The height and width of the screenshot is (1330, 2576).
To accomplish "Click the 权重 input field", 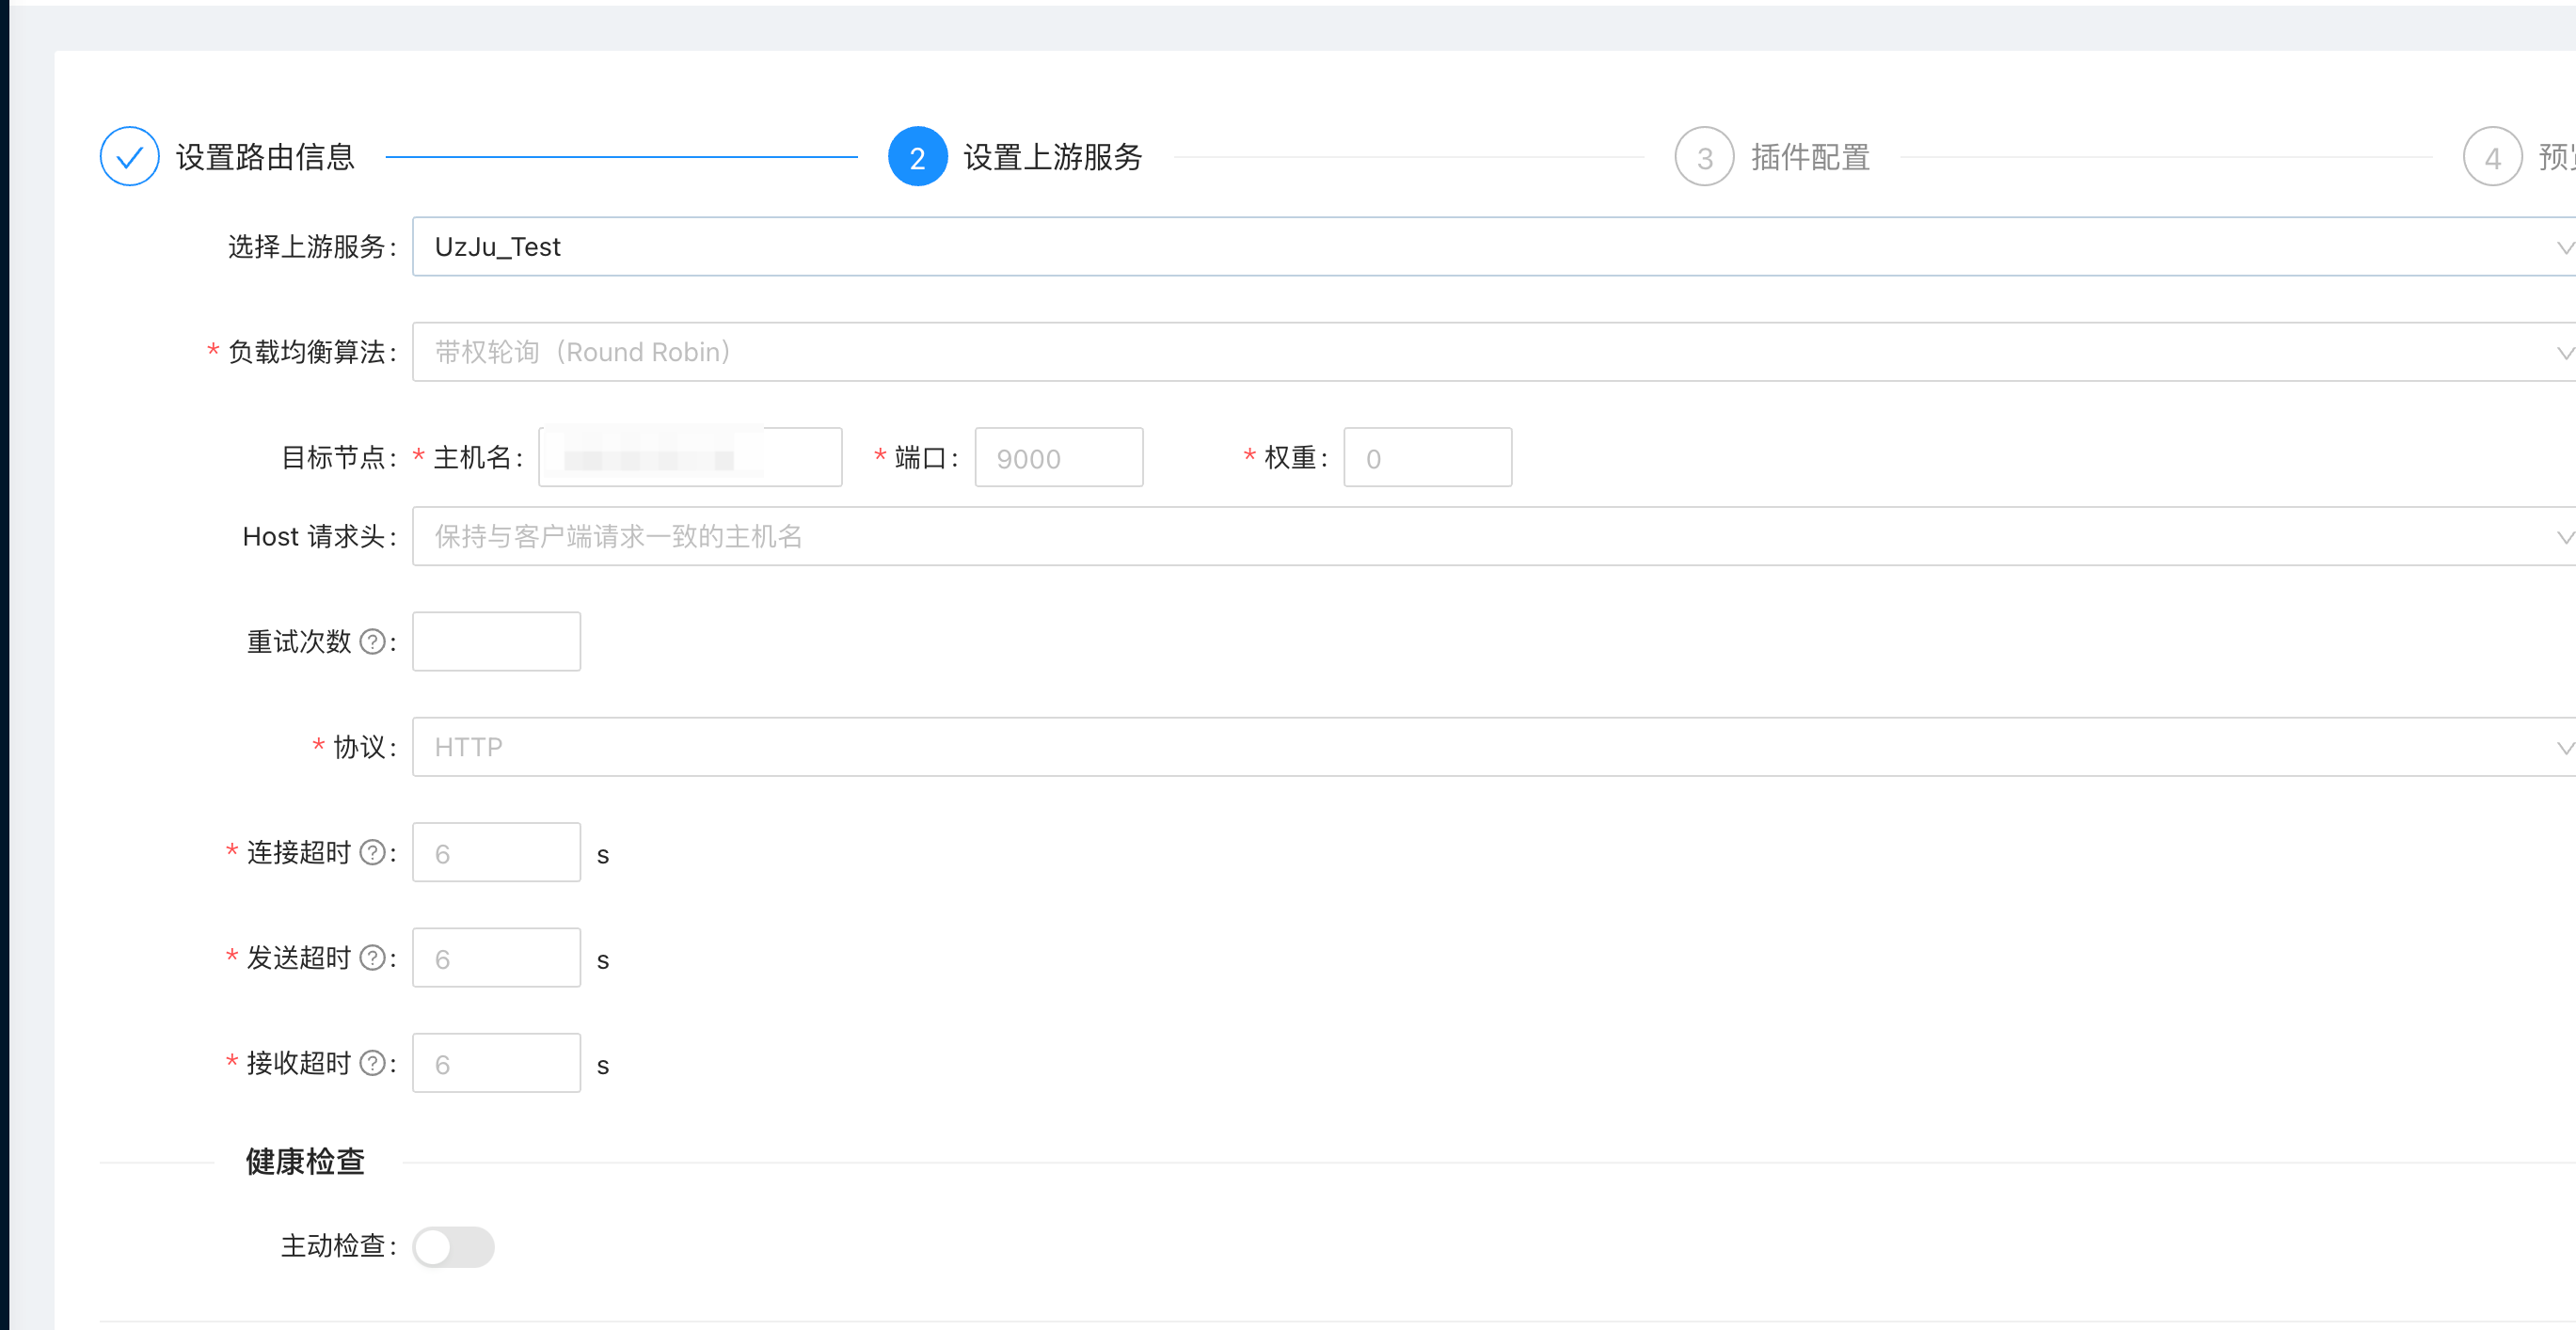I will pyautogui.click(x=1427, y=458).
